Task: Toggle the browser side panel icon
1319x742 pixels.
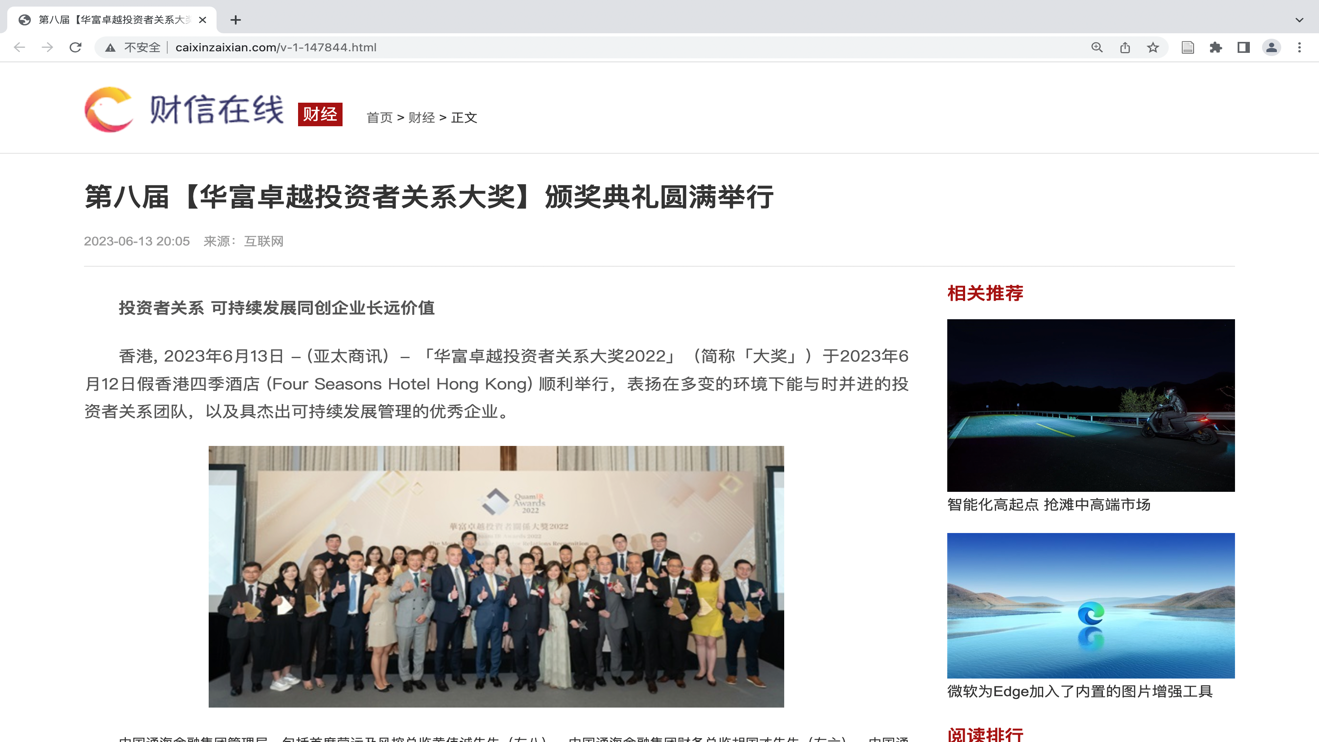Action: pyautogui.click(x=1244, y=47)
